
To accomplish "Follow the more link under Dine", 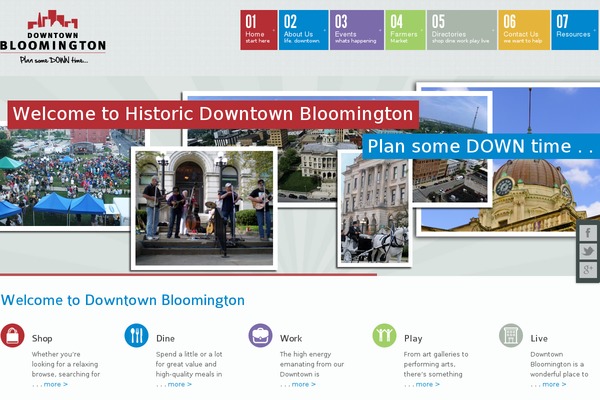I will 179,384.
